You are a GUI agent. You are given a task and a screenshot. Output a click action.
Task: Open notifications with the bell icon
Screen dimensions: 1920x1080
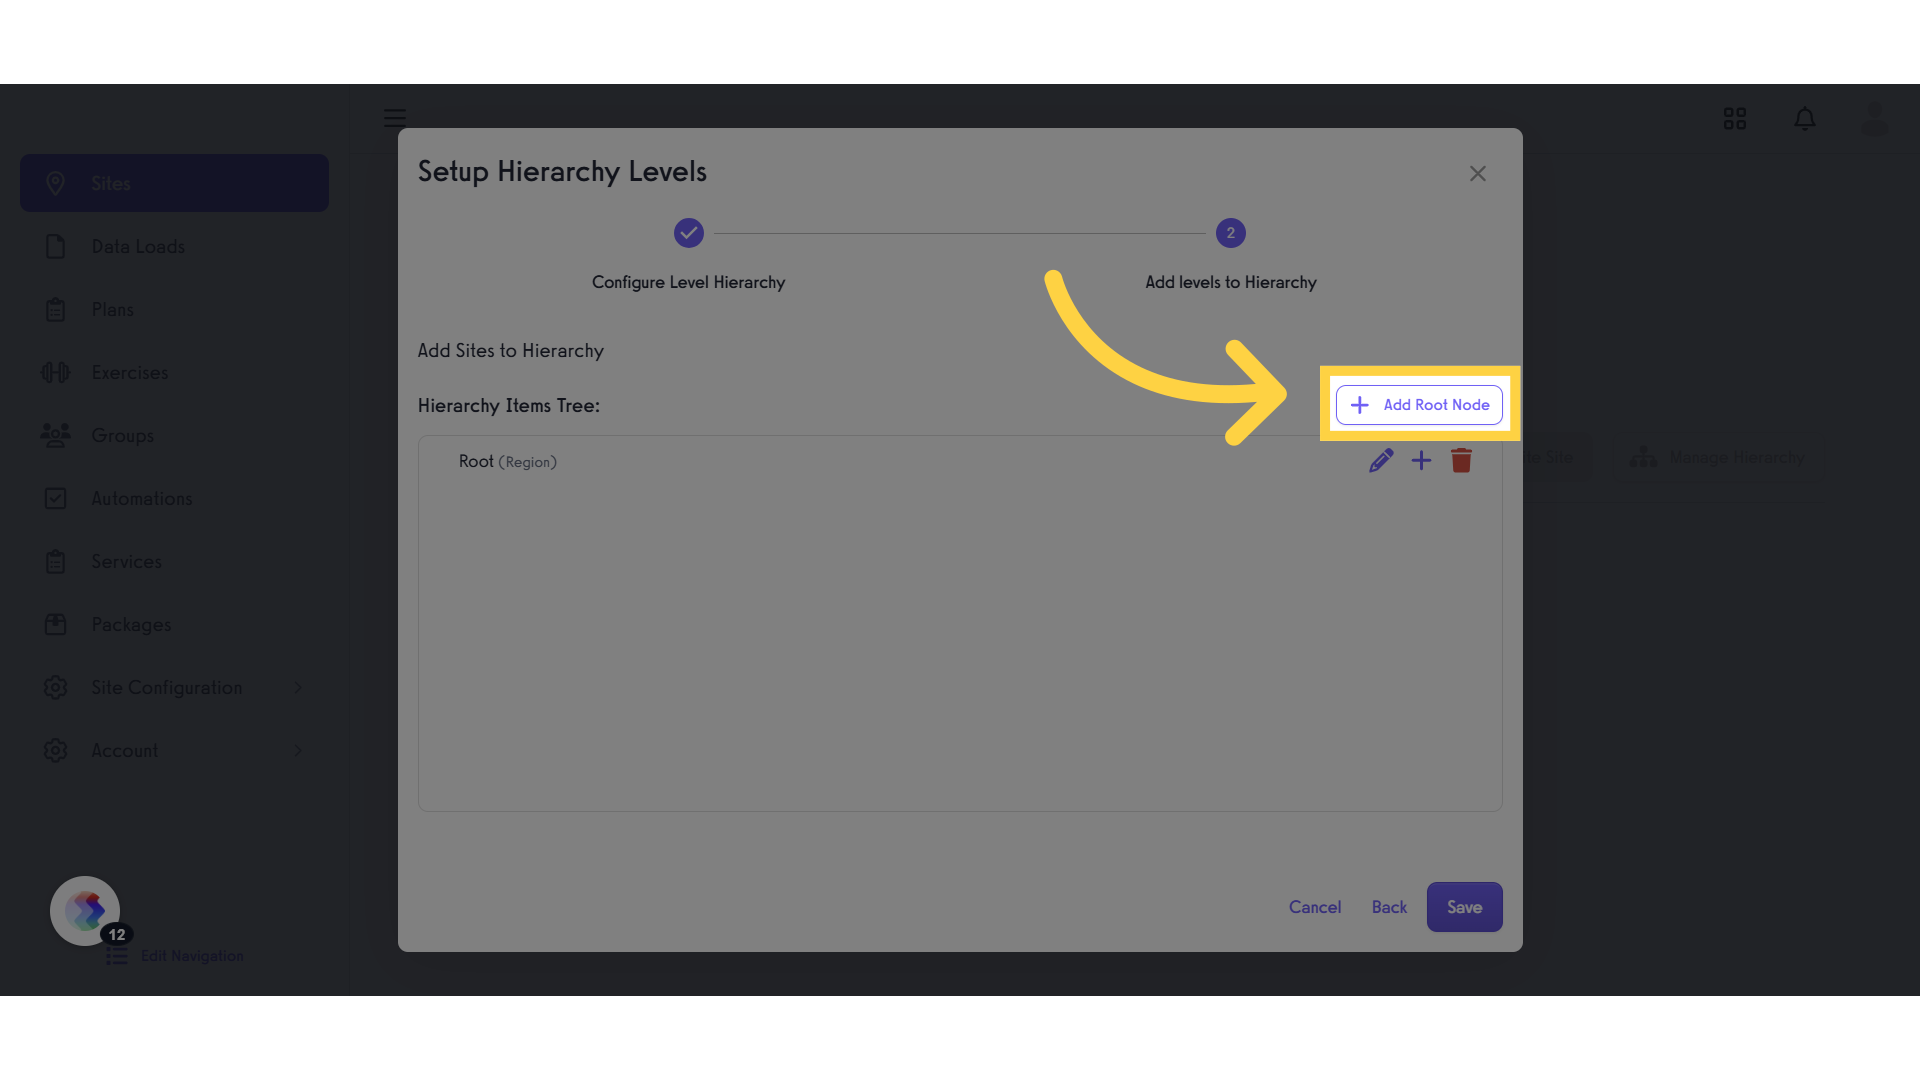click(x=1805, y=118)
